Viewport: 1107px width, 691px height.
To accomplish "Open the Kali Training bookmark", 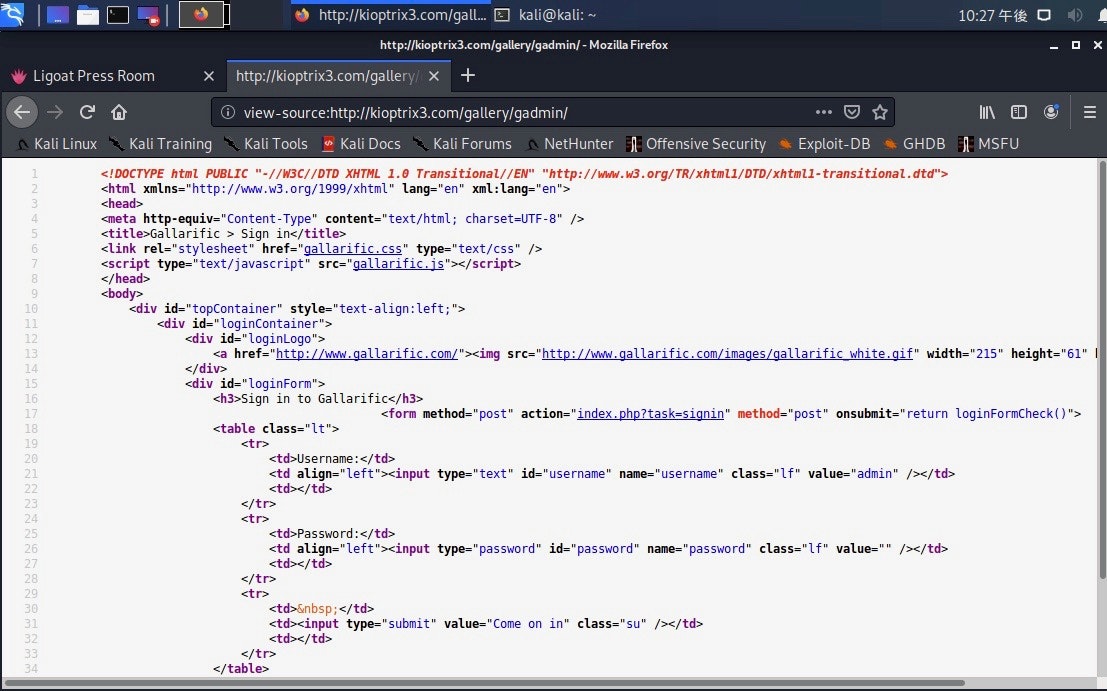I will 160,144.
